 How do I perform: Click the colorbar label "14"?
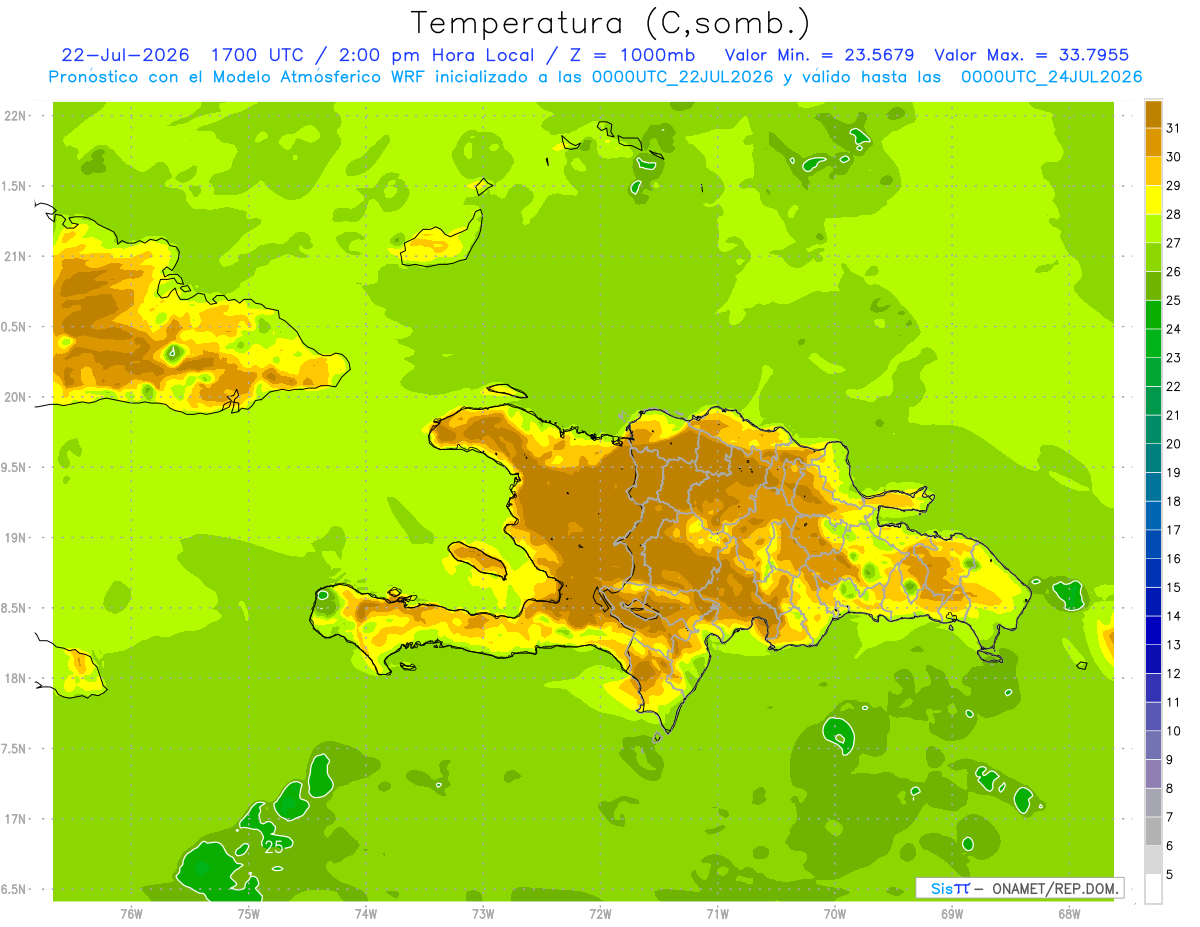pyautogui.click(x=1174, y=616)
